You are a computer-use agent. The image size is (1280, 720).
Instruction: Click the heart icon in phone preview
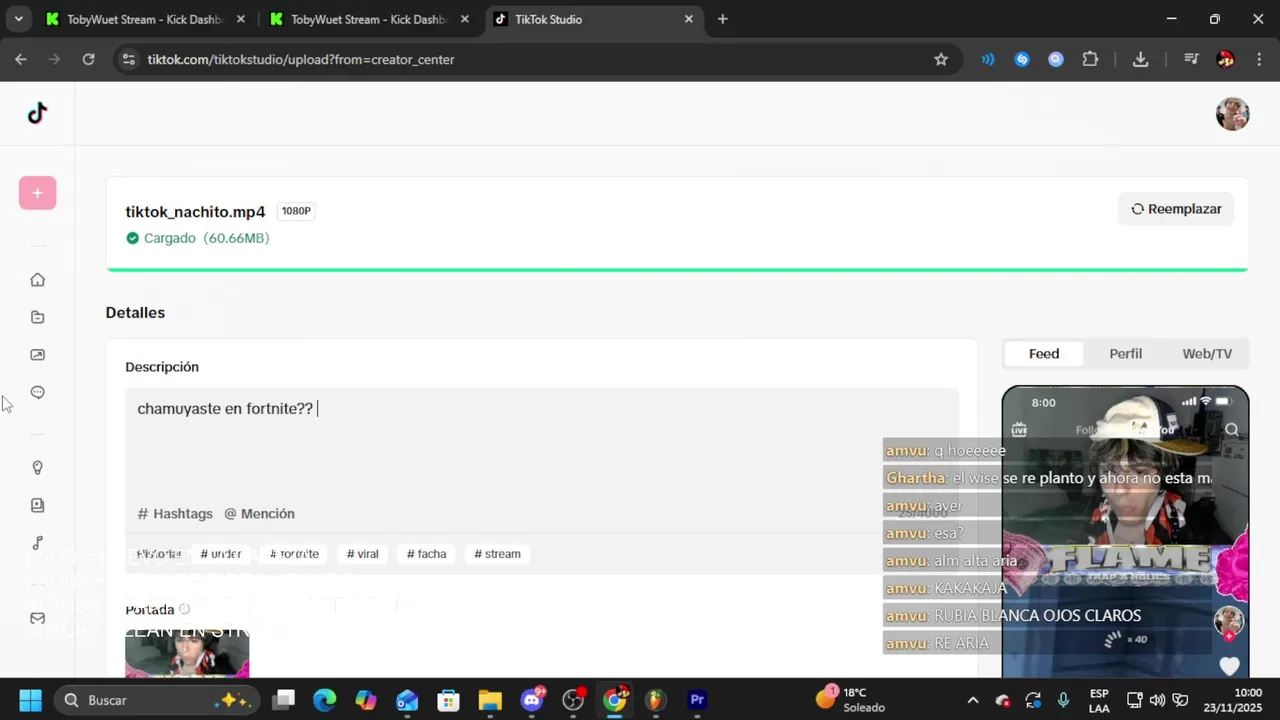pos(1229,666)
